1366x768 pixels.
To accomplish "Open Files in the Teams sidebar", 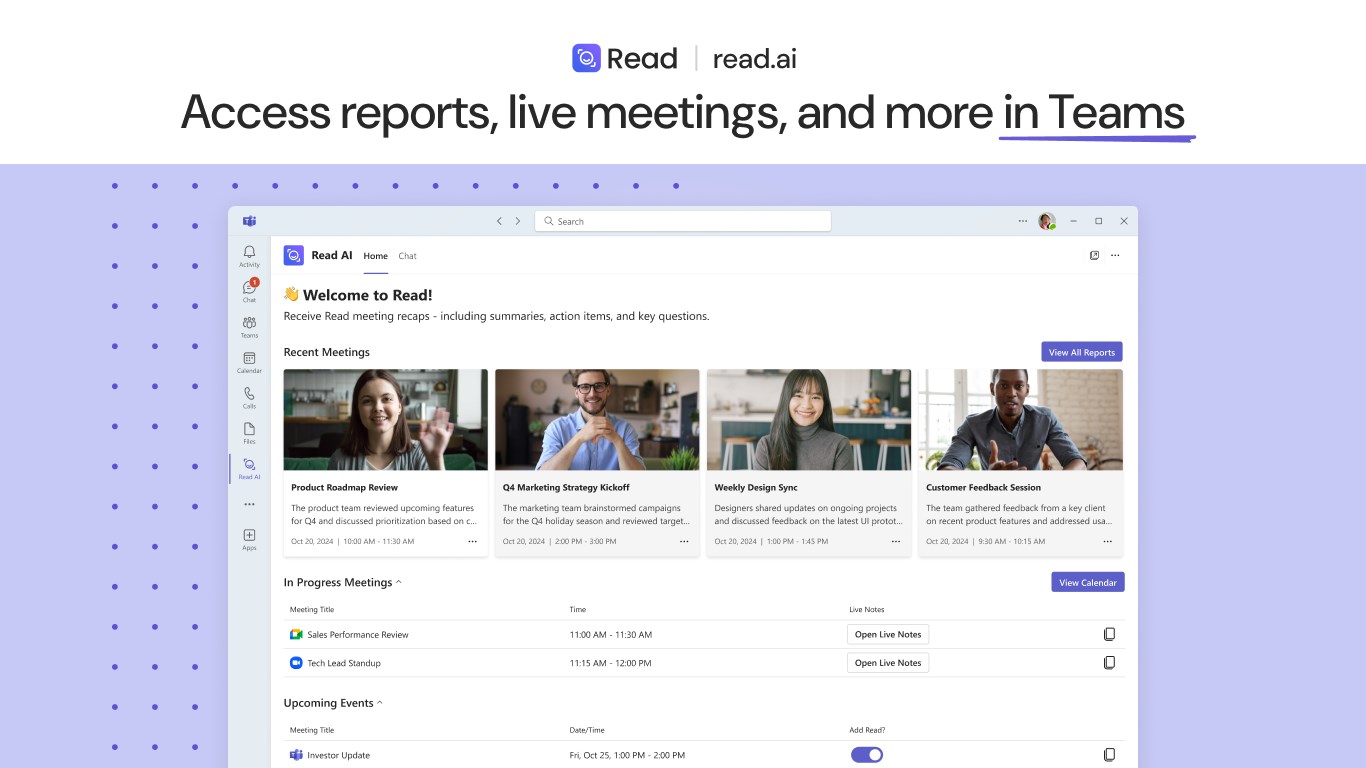I will pos(249,432).
